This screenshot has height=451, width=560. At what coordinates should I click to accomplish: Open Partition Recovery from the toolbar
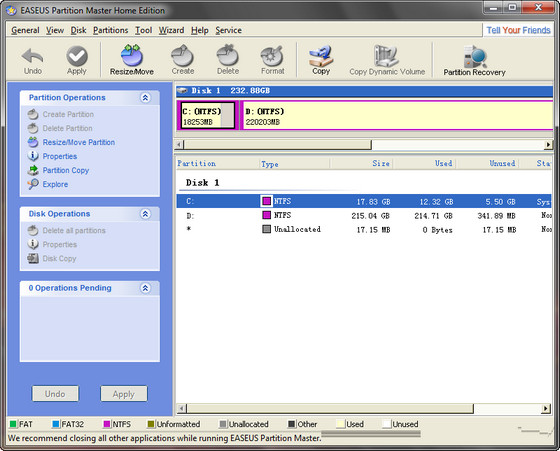pos(475,56)
